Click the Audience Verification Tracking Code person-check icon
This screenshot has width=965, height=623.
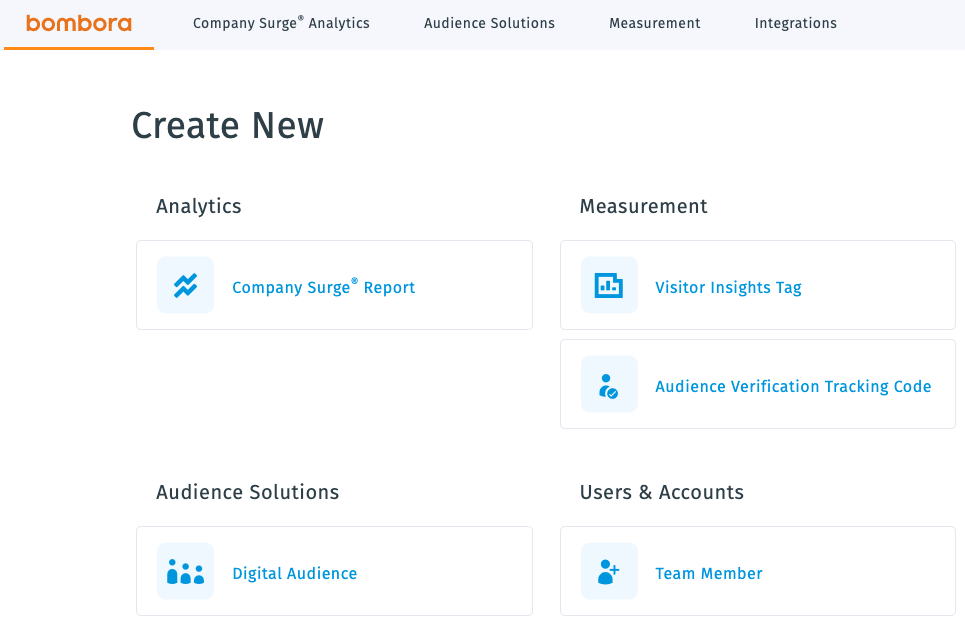[x=609, y=384]
